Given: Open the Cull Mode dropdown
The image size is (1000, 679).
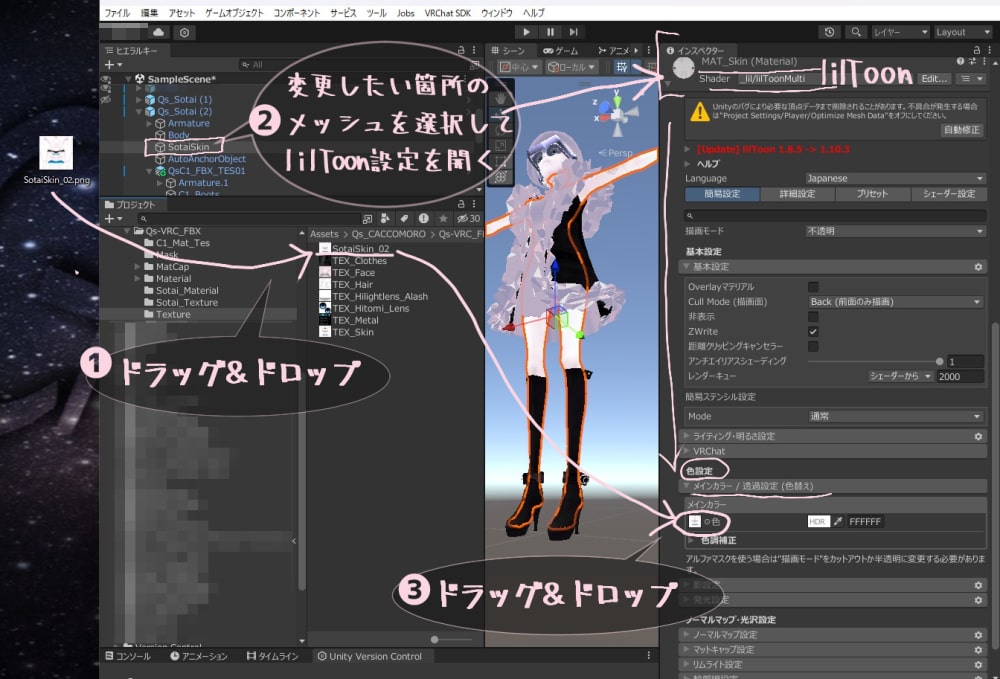Looking at the screenshot, I should pyautogui.click(x=895, y=302).
